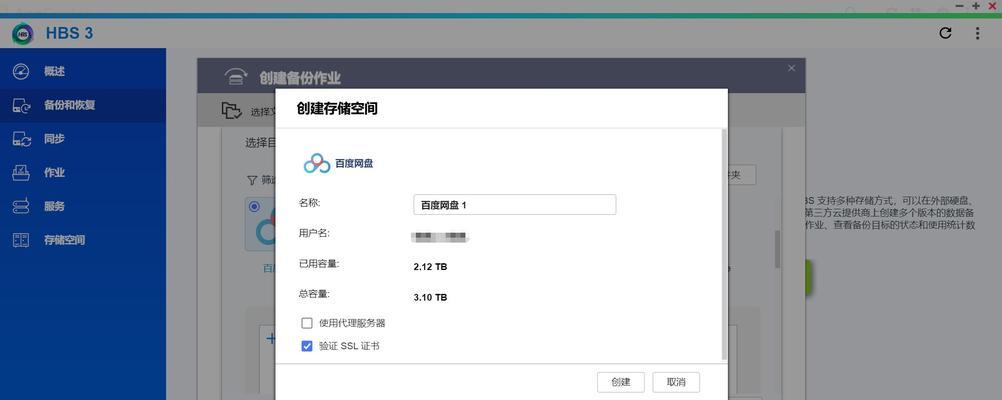
Task: Click the HBS 3 title text
Action: (x=70, y=33)
